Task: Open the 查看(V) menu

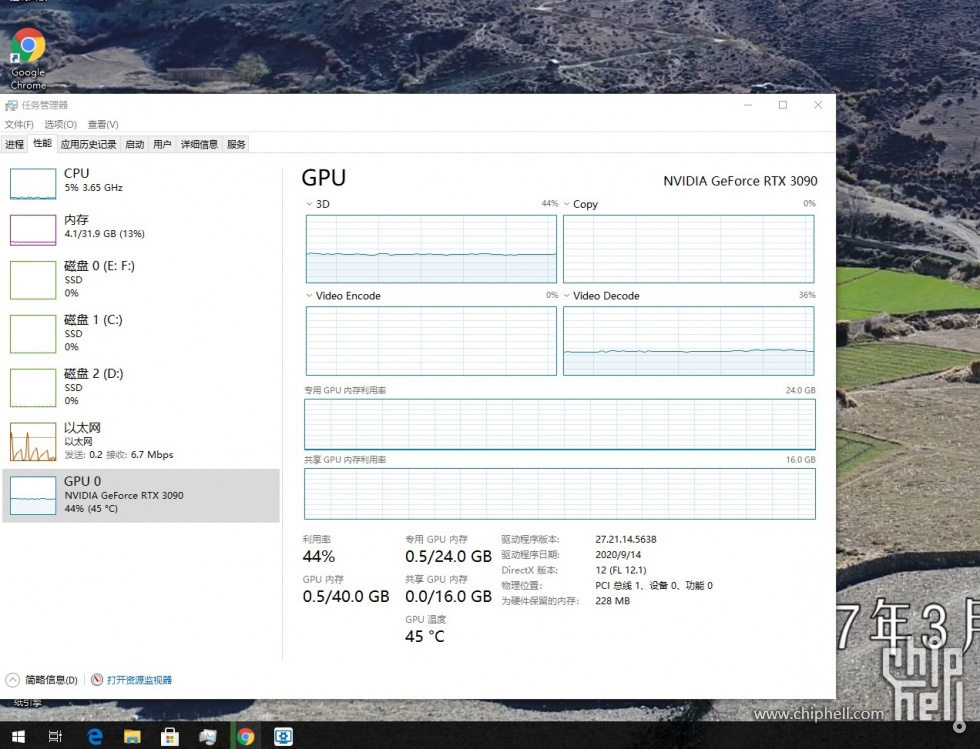Action: [x=103, y=124]
